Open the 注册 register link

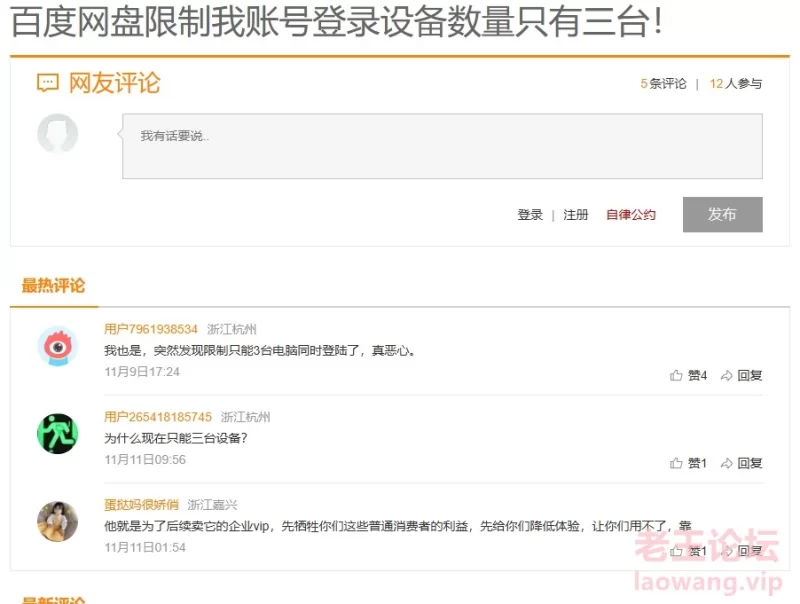click(576, 215)
